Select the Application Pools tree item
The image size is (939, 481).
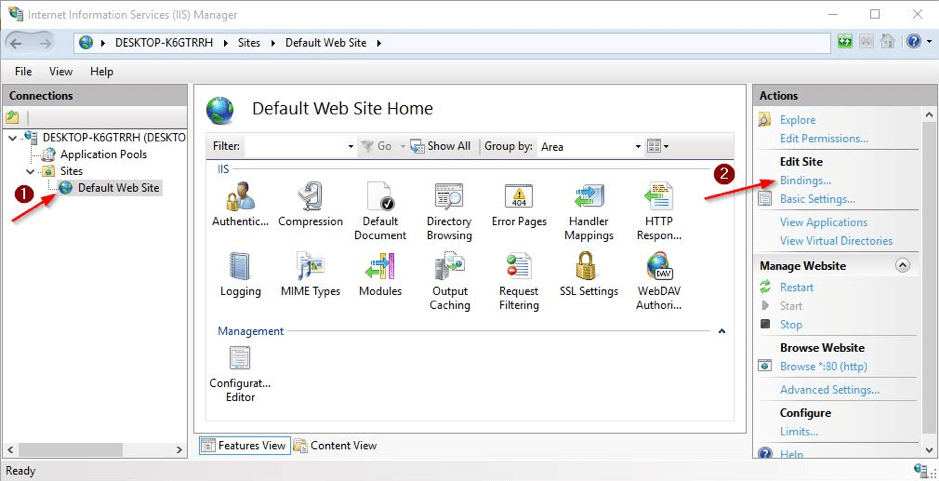(x=103, y=155)
